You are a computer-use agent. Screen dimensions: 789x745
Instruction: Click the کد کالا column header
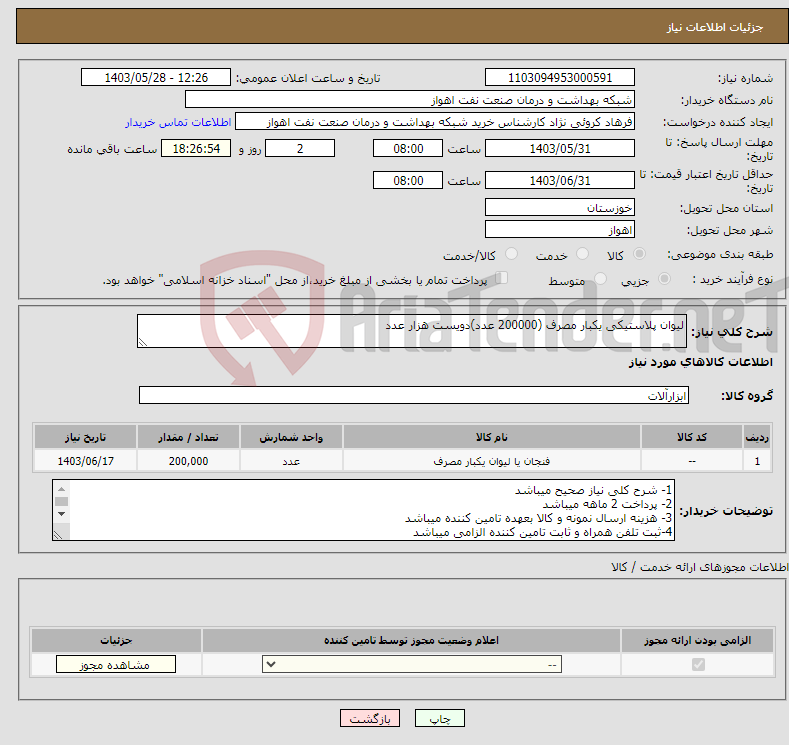[692, 437]
